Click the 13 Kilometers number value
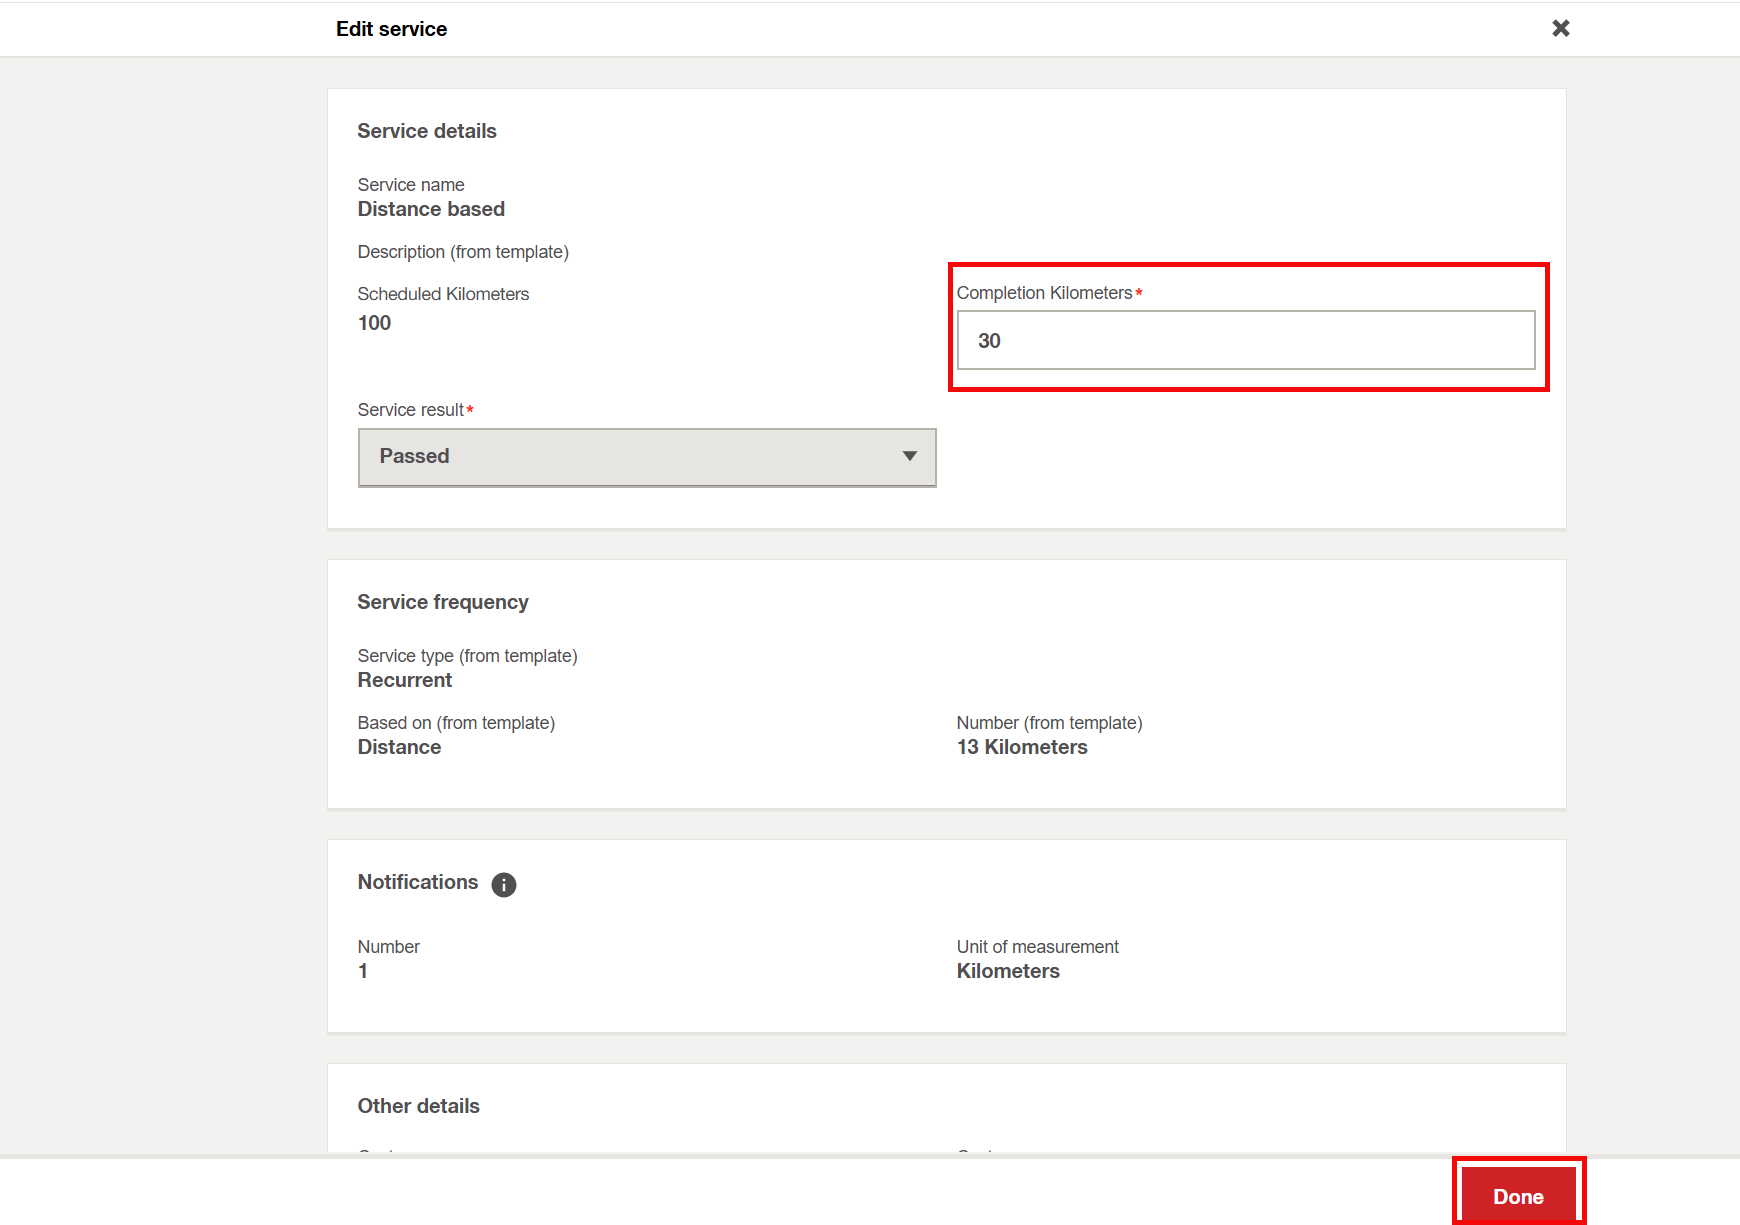 coord(1022,747)
